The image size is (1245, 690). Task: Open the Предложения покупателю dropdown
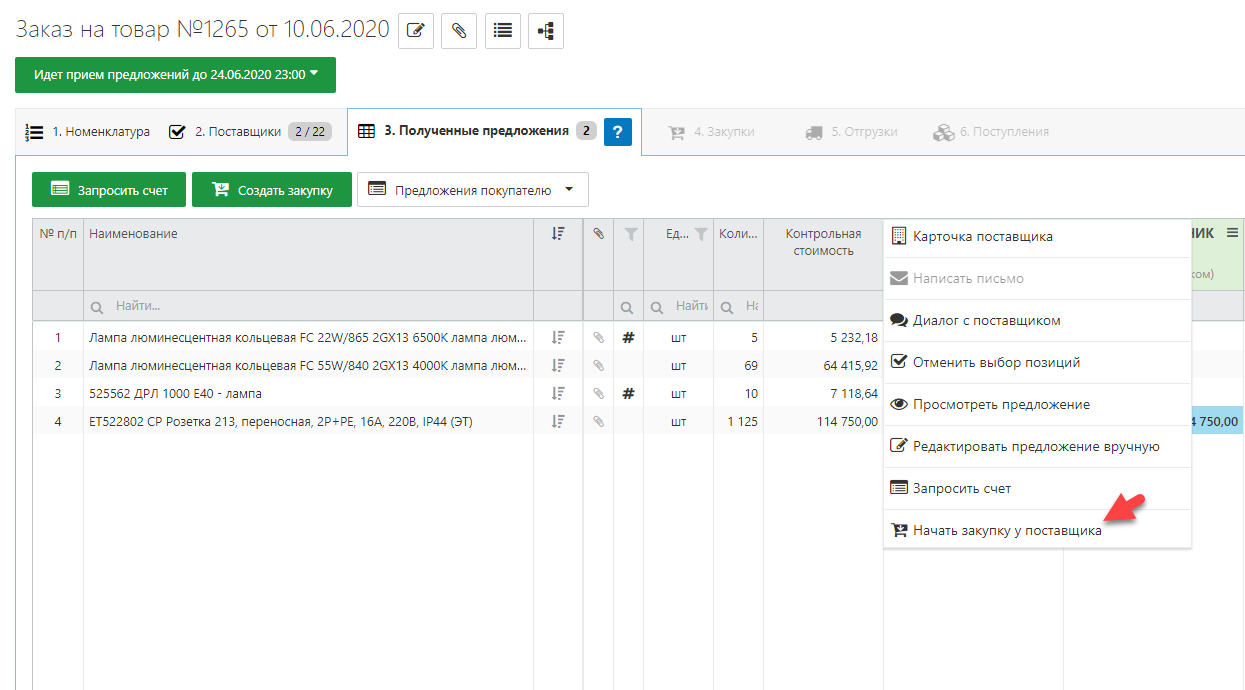[472, 190]
